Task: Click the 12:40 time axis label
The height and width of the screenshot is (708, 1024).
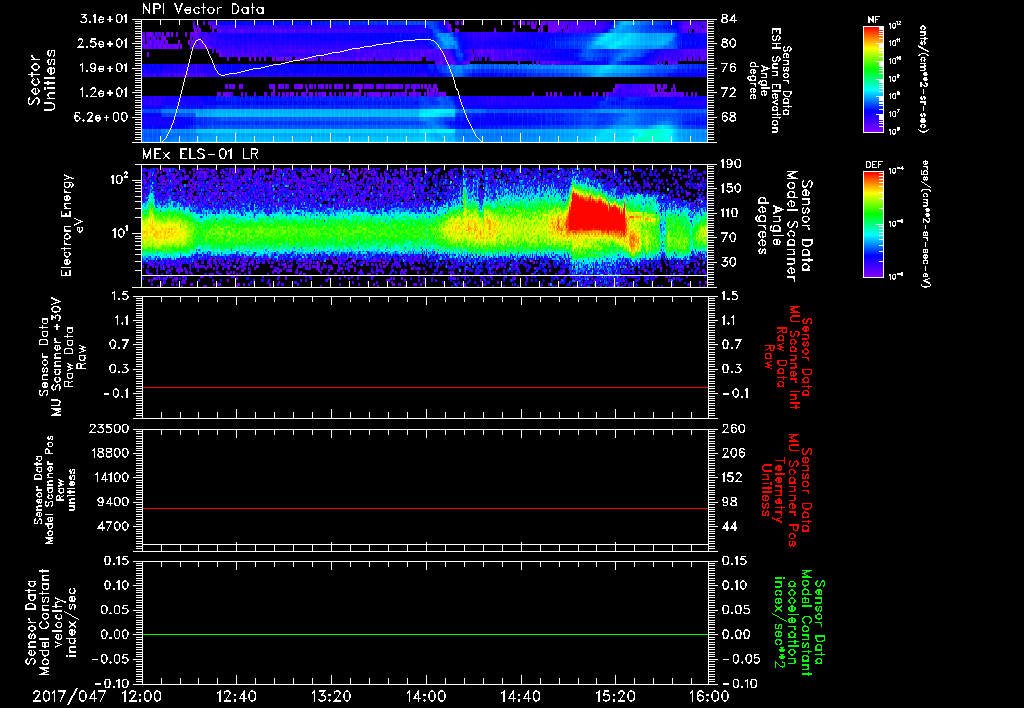Action: coord(236,697)
